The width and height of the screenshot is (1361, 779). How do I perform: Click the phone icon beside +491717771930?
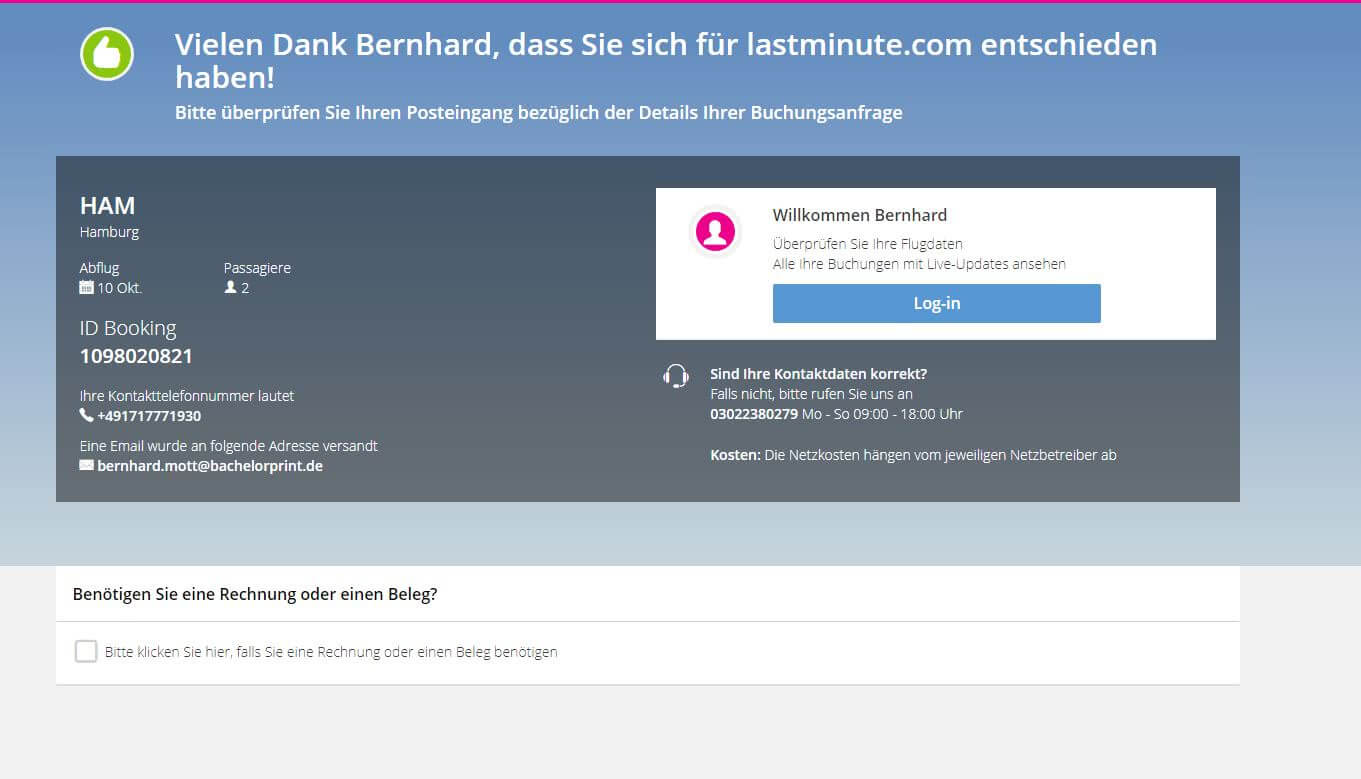pyautogui.click(x=86, y=415)
